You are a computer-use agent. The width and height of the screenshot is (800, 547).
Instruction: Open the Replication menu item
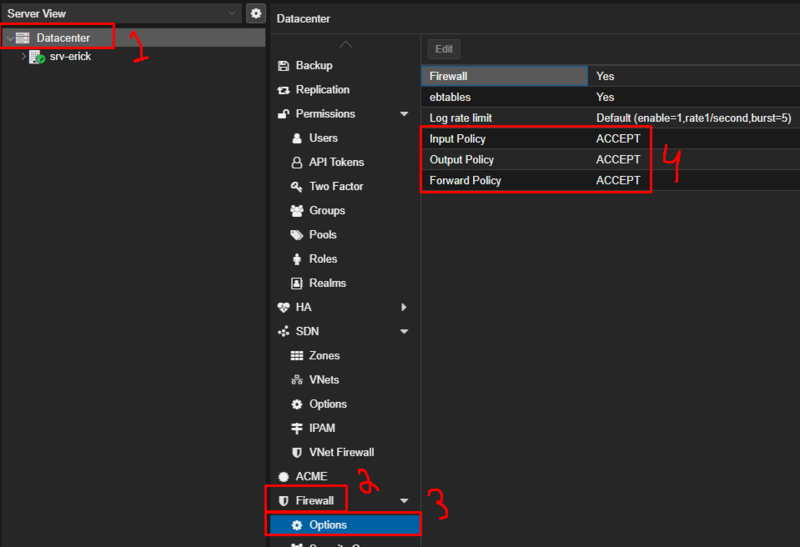[345, 90]
